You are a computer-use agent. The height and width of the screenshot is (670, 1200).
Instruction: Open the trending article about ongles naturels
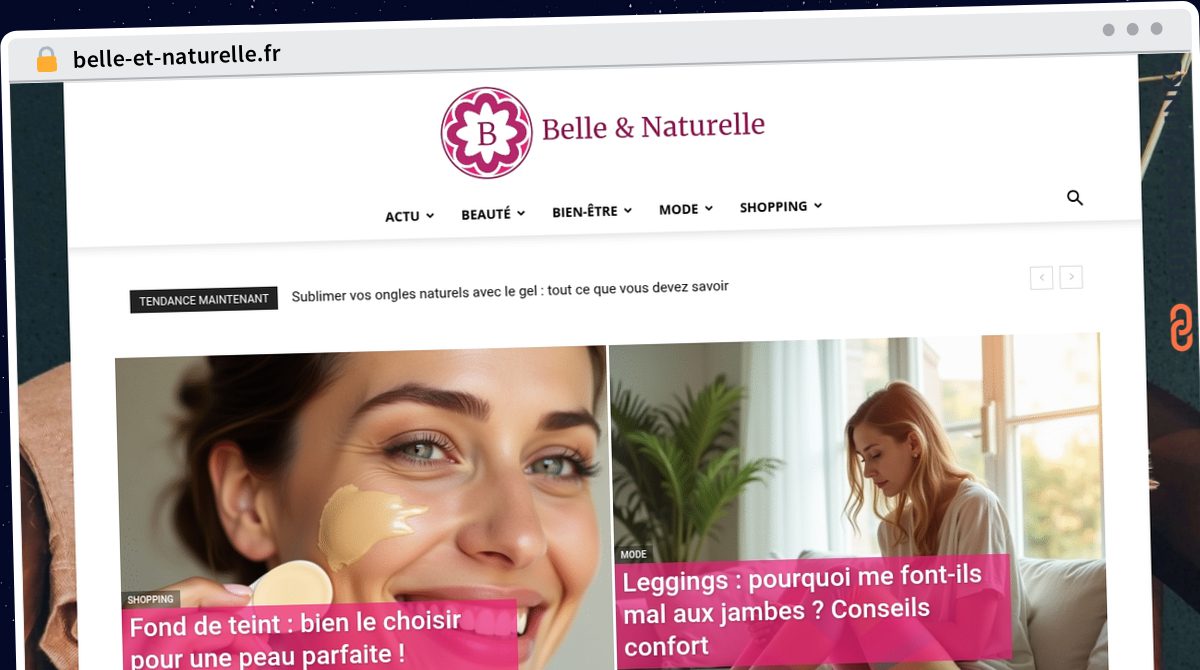point(510,287)
